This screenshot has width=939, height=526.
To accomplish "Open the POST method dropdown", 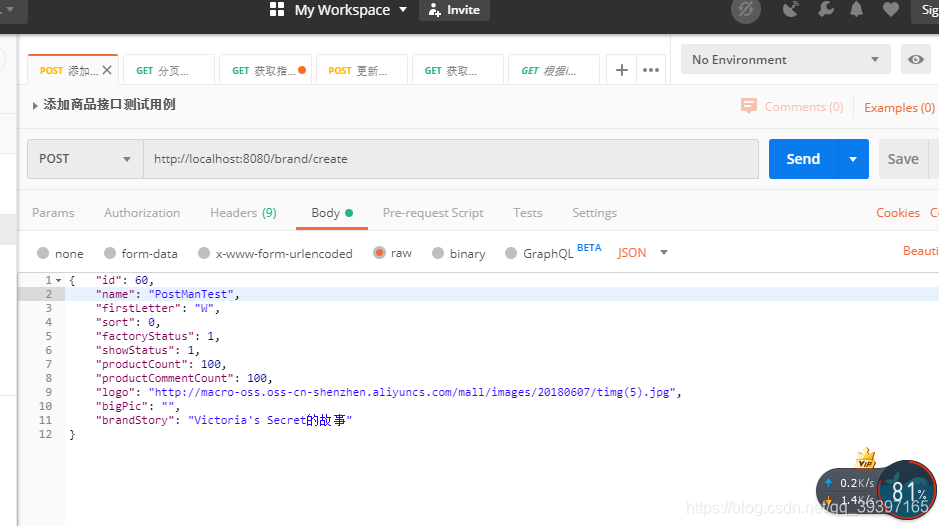I will [x=85, y=159].
